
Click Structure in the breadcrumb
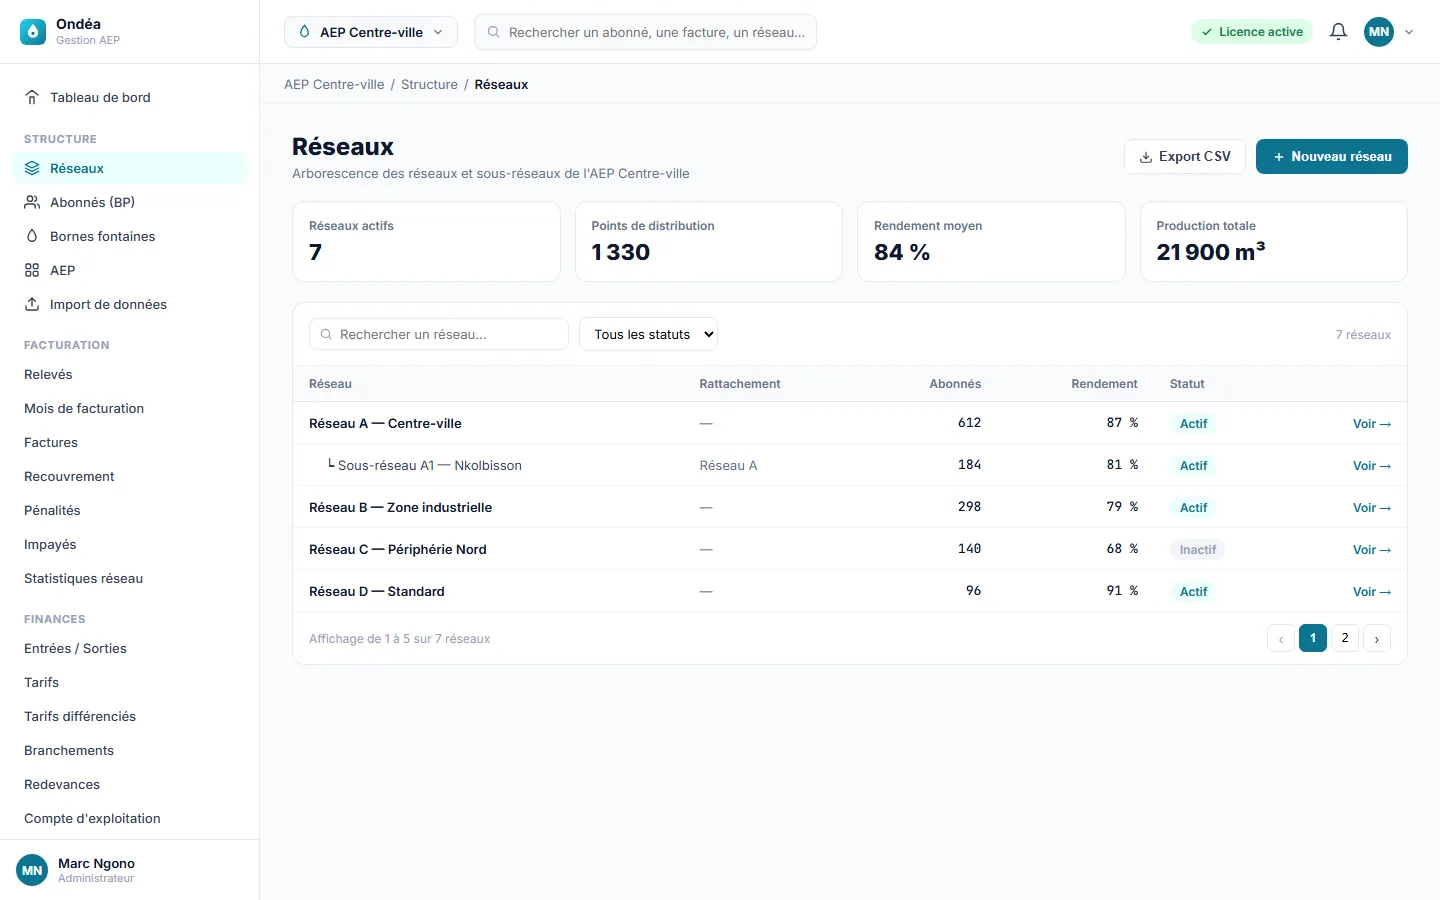tap(429, 84)
